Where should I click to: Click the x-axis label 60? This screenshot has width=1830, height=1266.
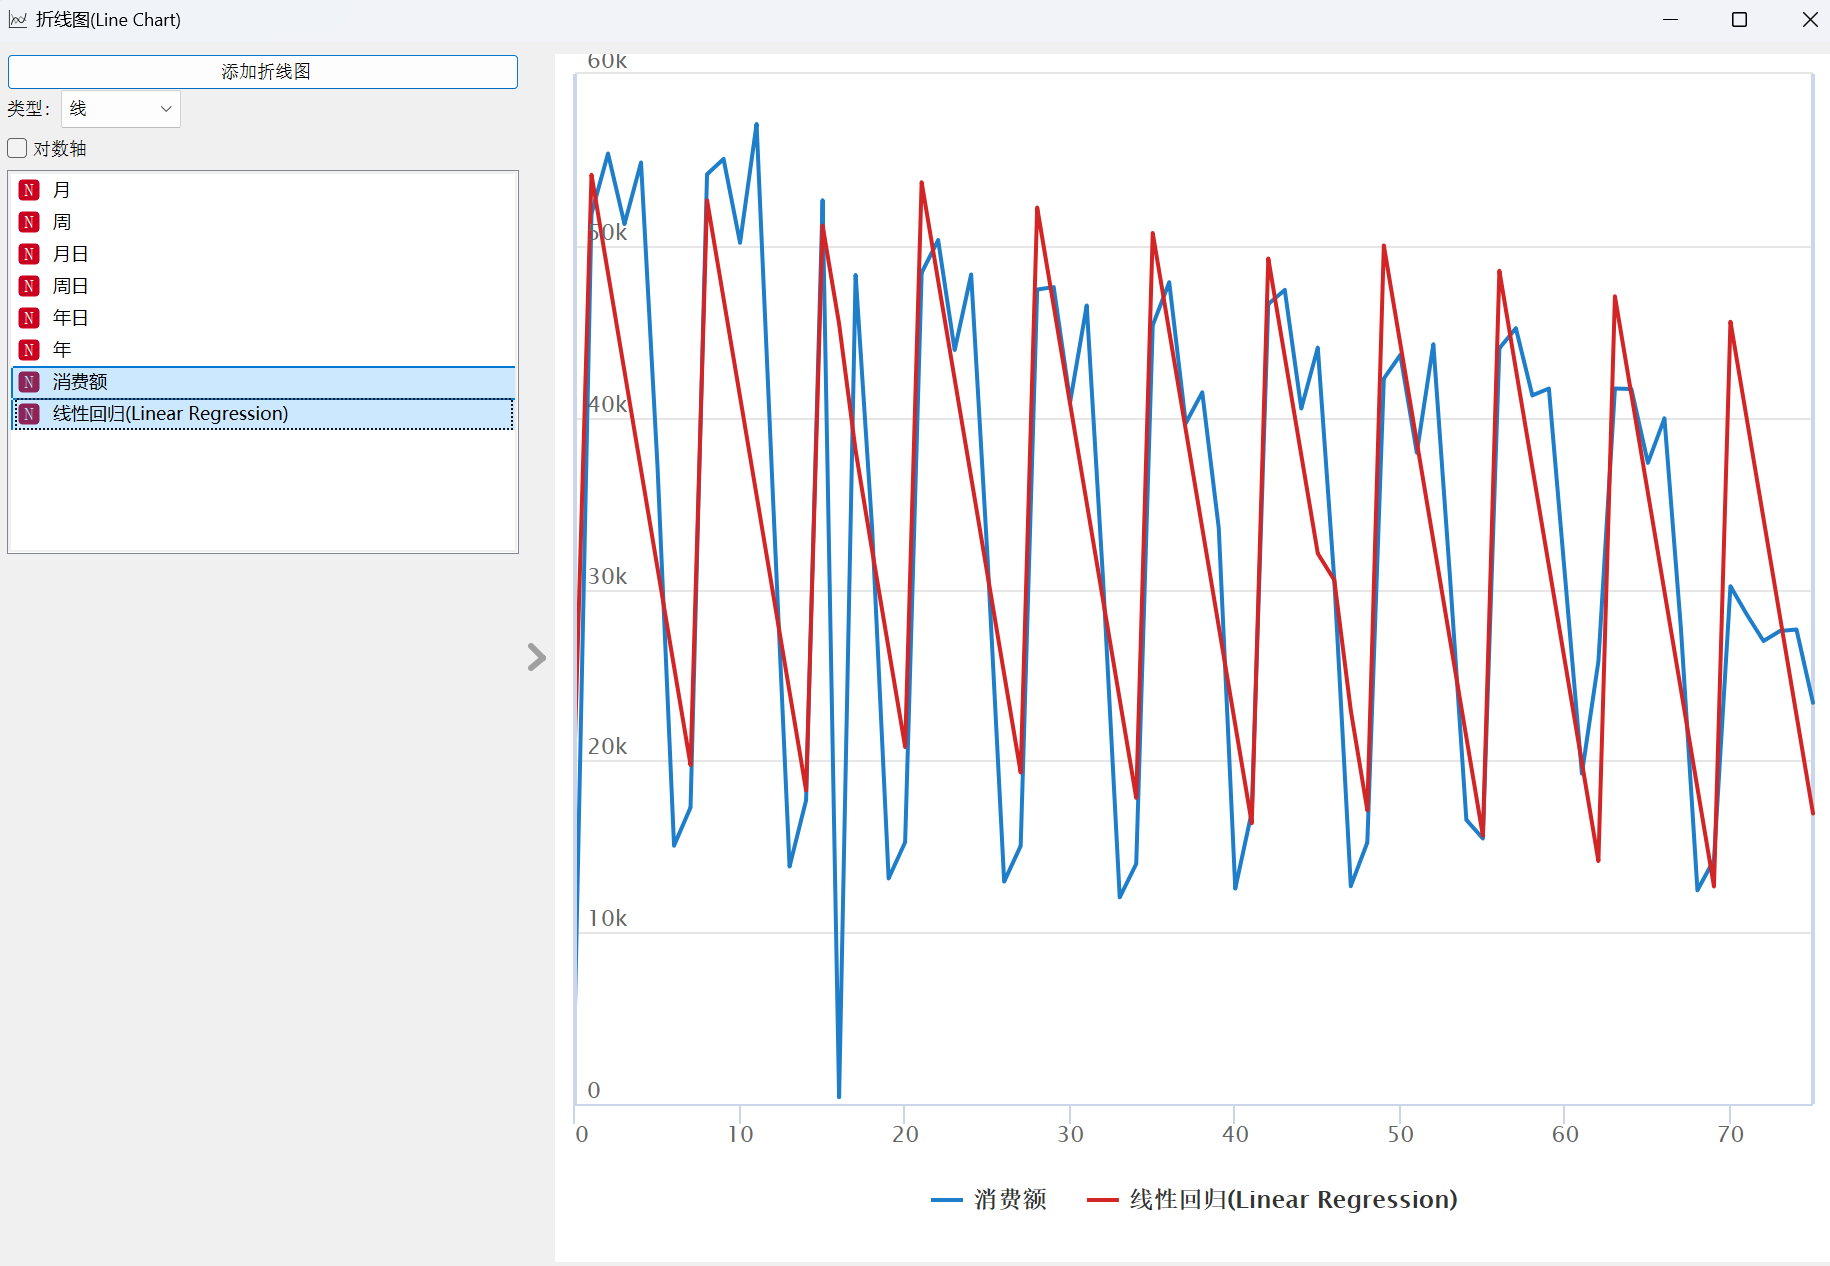(1565, 1134)
